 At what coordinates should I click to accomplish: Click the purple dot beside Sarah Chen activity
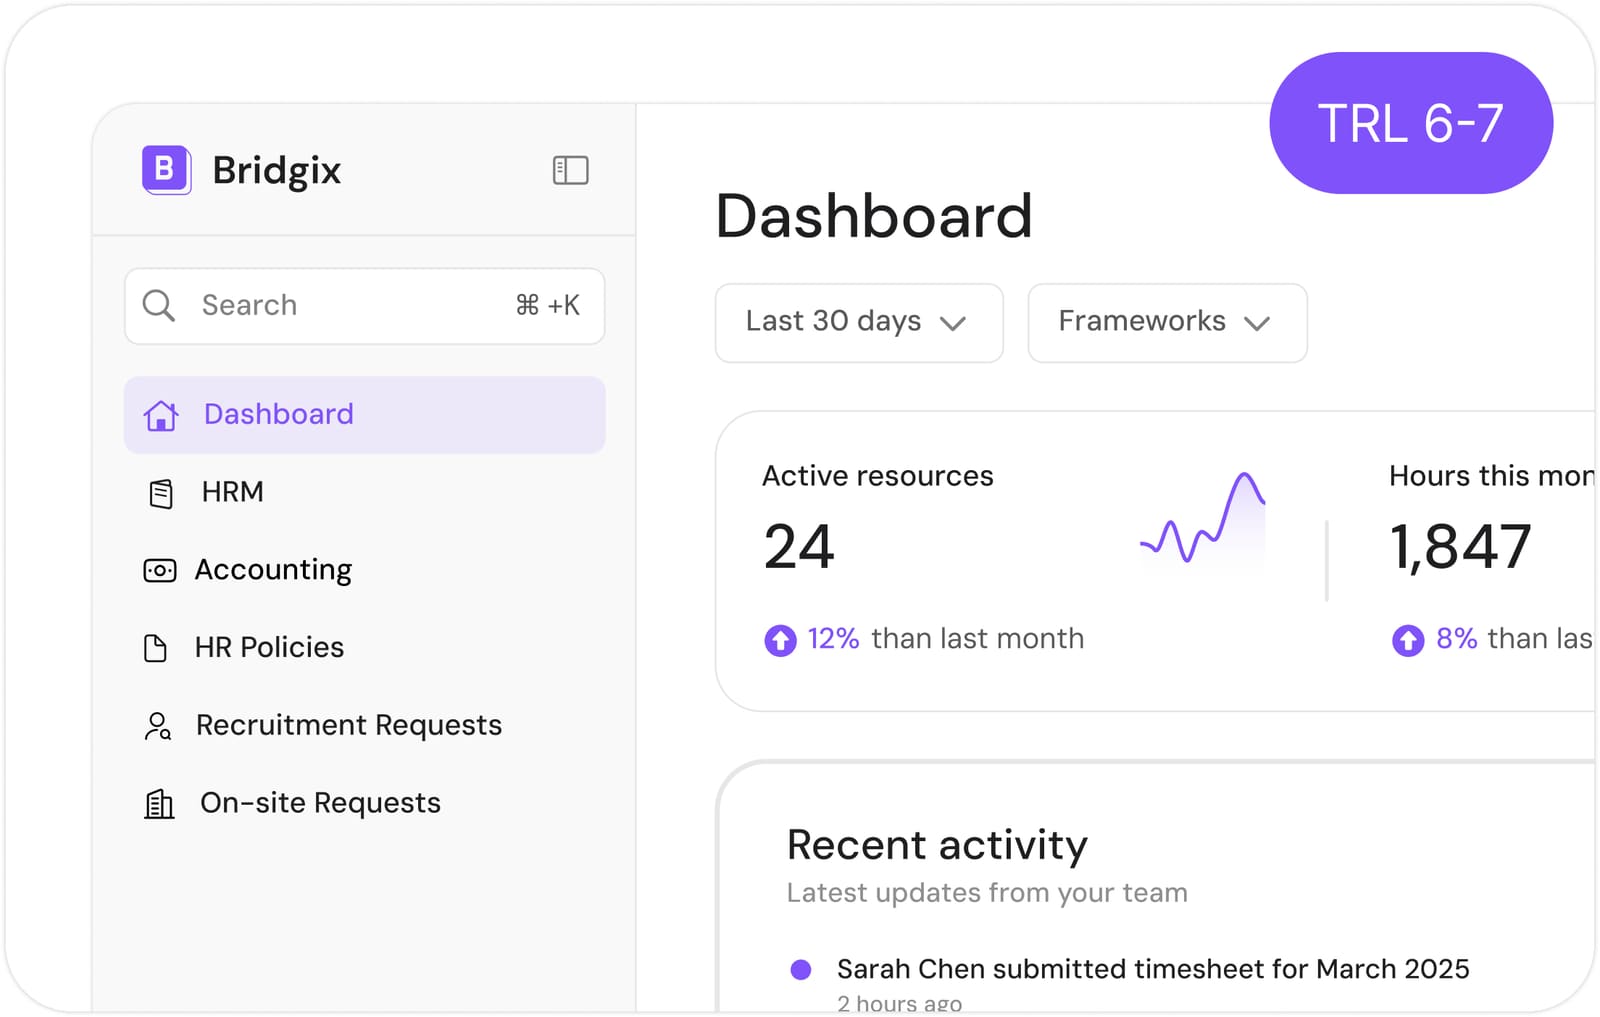(800, 969)
